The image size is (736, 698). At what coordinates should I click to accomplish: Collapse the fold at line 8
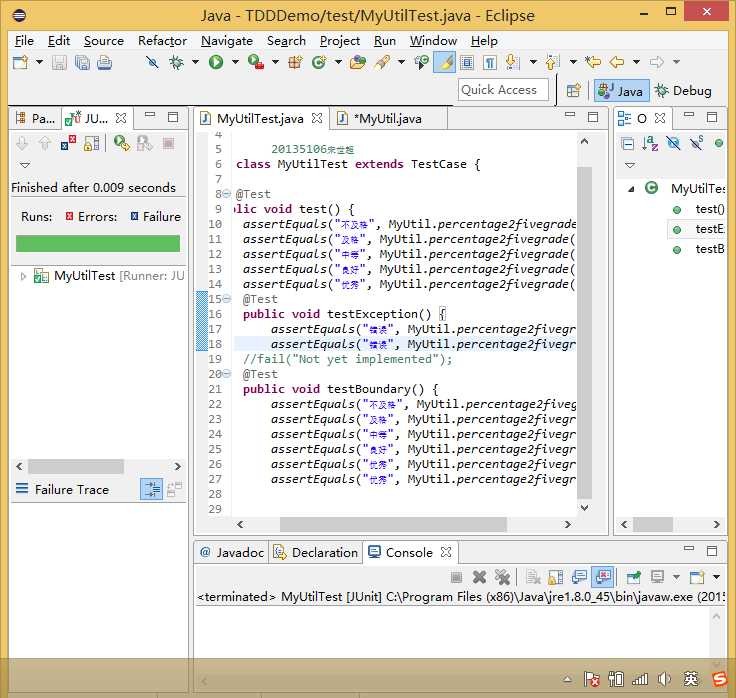pos(227,193)
